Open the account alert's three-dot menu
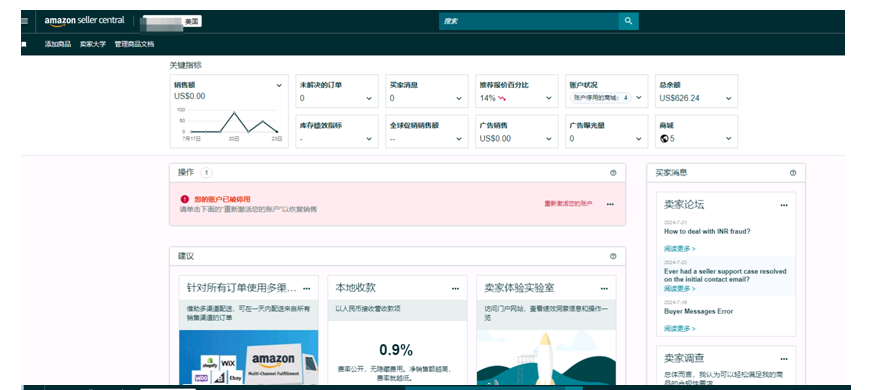The height and width of the screenshot is (390, 886). [610, 204]
